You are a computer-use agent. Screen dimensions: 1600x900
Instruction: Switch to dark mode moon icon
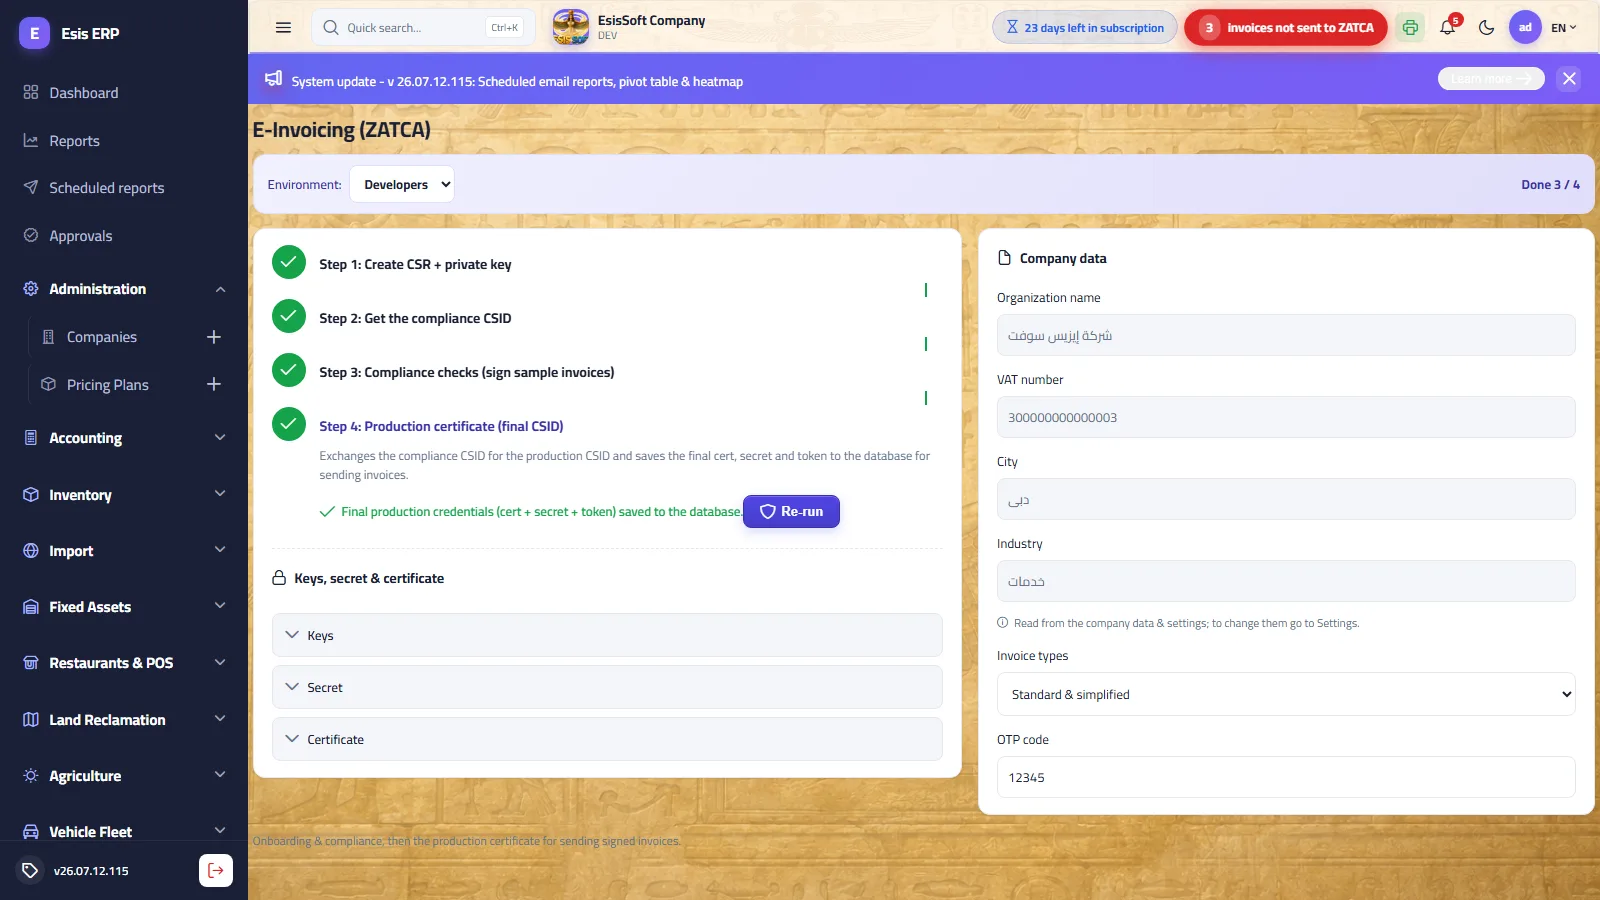coord(1487,28)
